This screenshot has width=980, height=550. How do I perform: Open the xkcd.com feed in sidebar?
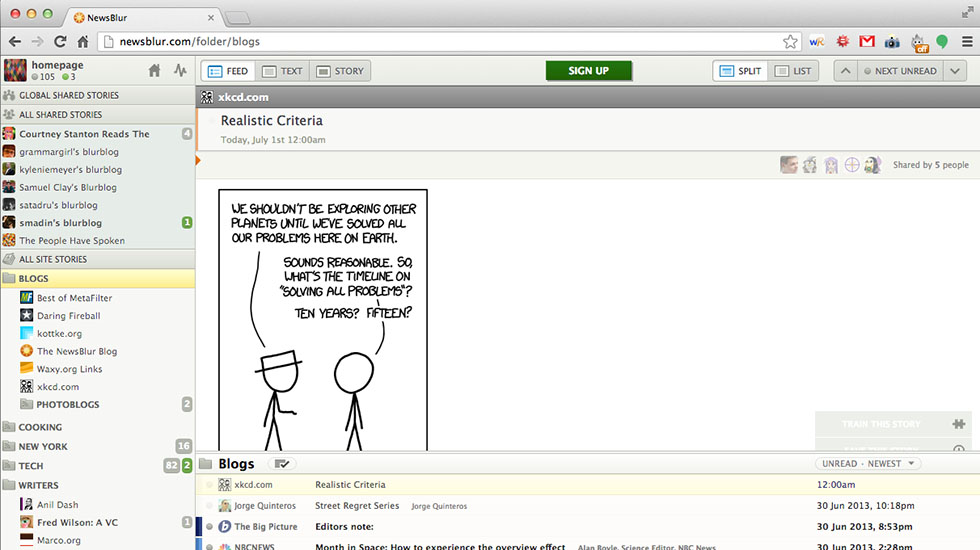point(58,387)
